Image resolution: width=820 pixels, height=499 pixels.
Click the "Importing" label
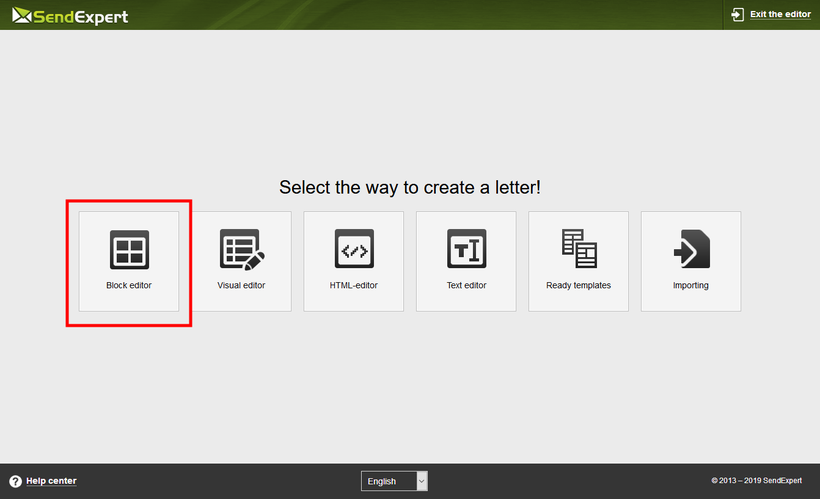pyautogui.click(x=691, y=285)
